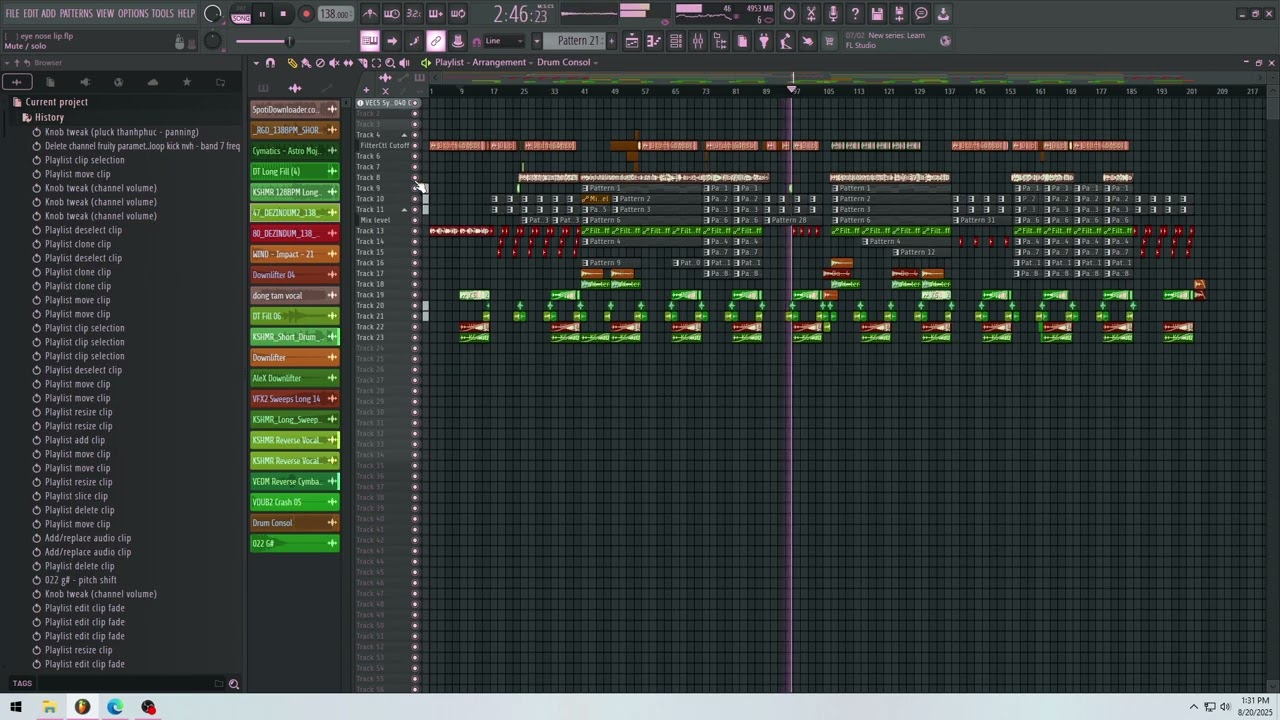Pause playback with the pause button
Screen dimensions: 1280x720
(x=262, y=14)
